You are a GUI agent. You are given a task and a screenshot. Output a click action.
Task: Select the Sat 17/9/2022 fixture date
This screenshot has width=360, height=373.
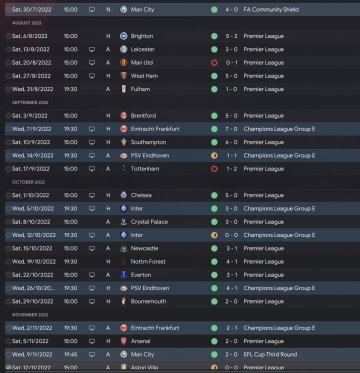point(31,169)
